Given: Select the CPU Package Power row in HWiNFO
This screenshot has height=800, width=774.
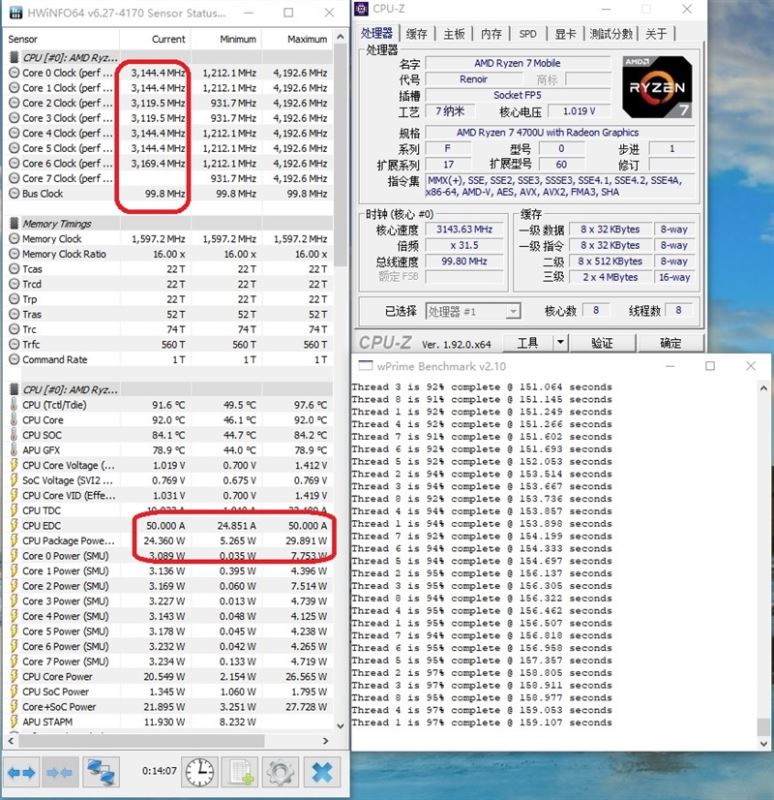Looking at the screenshot, I should click(168, 541).
